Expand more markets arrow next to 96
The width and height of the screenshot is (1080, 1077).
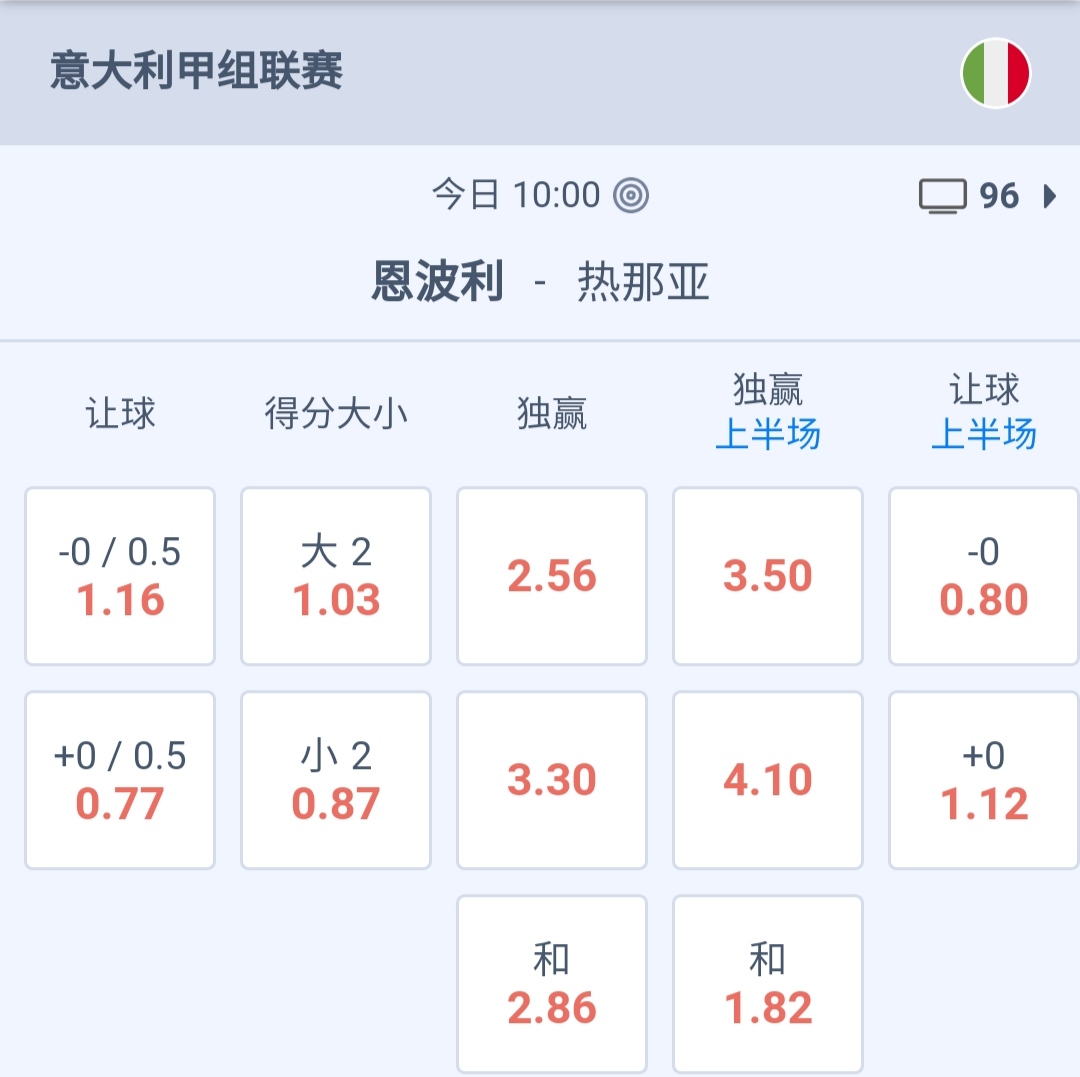(1049, 196)
